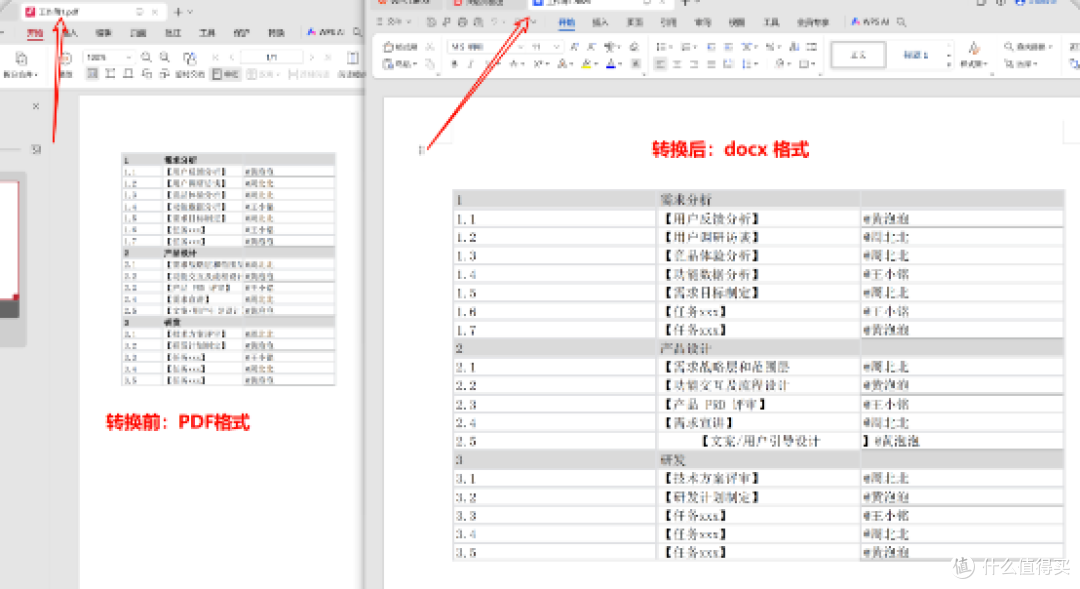Screen dimensions: 1080x589
Task: Open 开始 tab in PDF window
Action: pyautogui.click(x=35, y=33)
